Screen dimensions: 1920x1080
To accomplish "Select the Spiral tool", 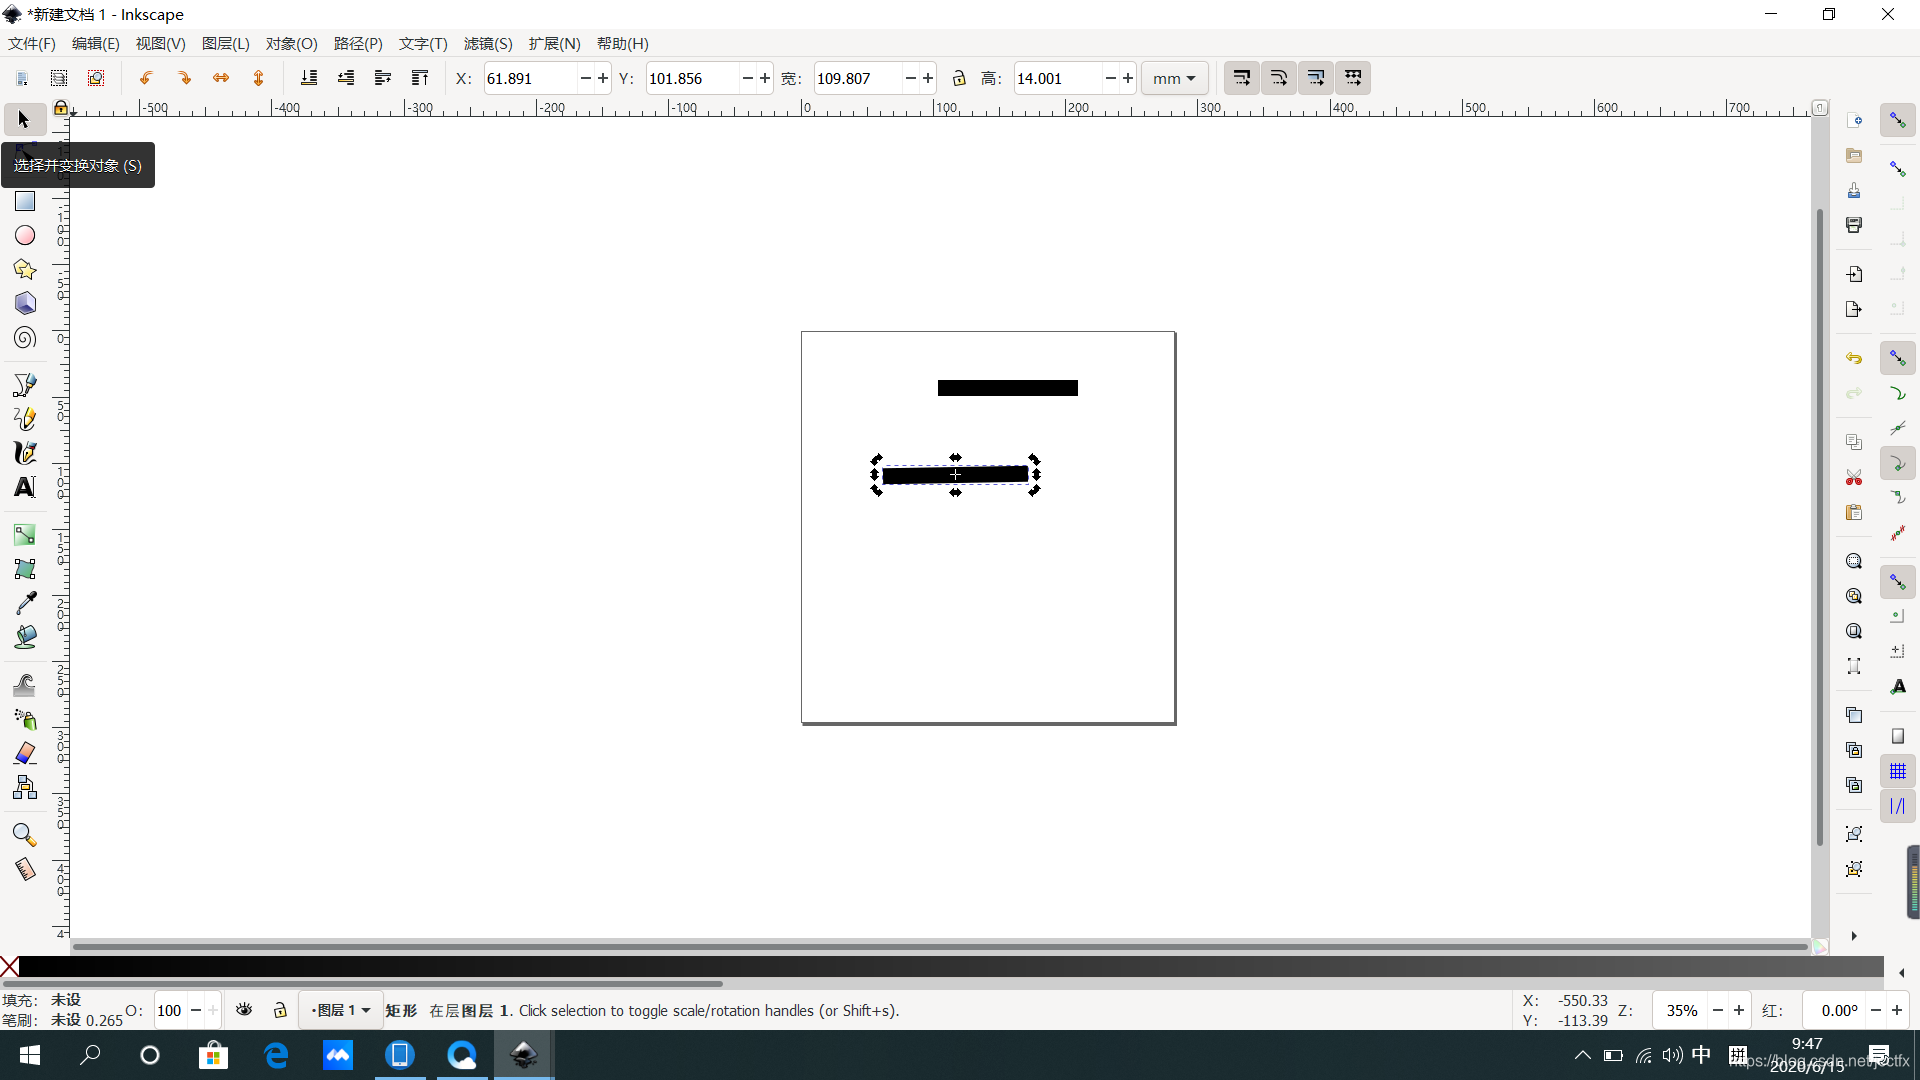I will pos(25,338).
